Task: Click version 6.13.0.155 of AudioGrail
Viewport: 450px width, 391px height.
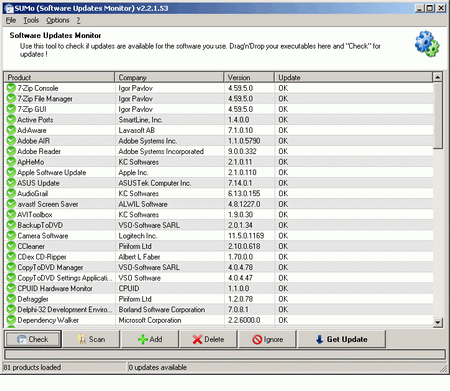Action: coord(244,193)
